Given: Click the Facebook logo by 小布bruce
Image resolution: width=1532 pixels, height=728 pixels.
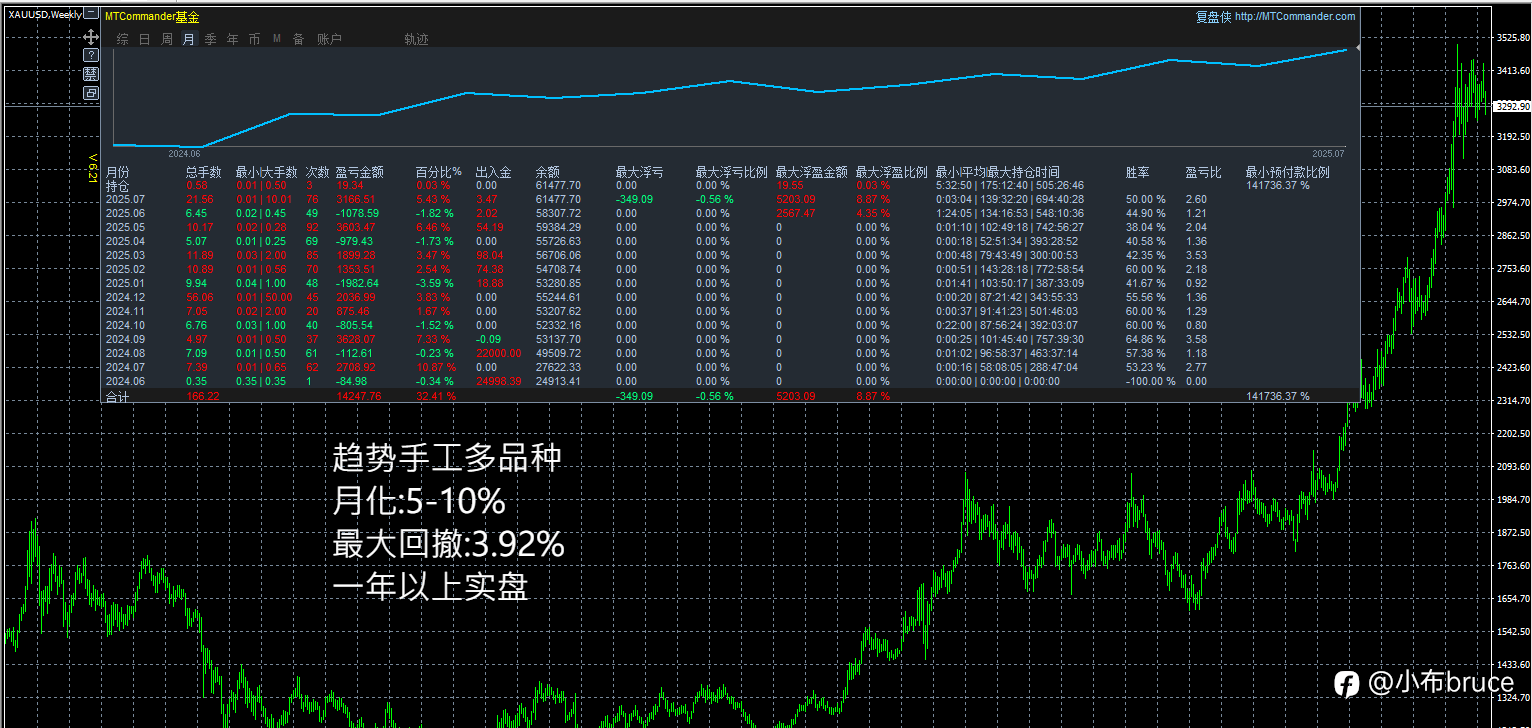Looking at the screenshot, I should (1348, 684).
